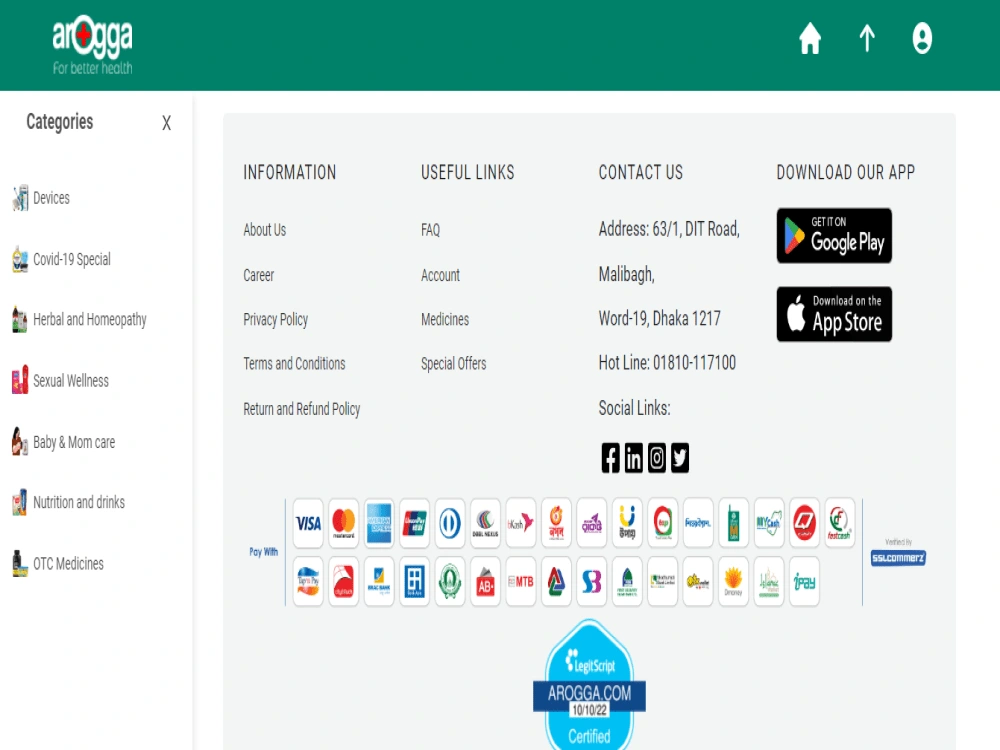Open the Career link
Image resolution: width=1000 pixels, height=750 pixels.
click(258, 276)
